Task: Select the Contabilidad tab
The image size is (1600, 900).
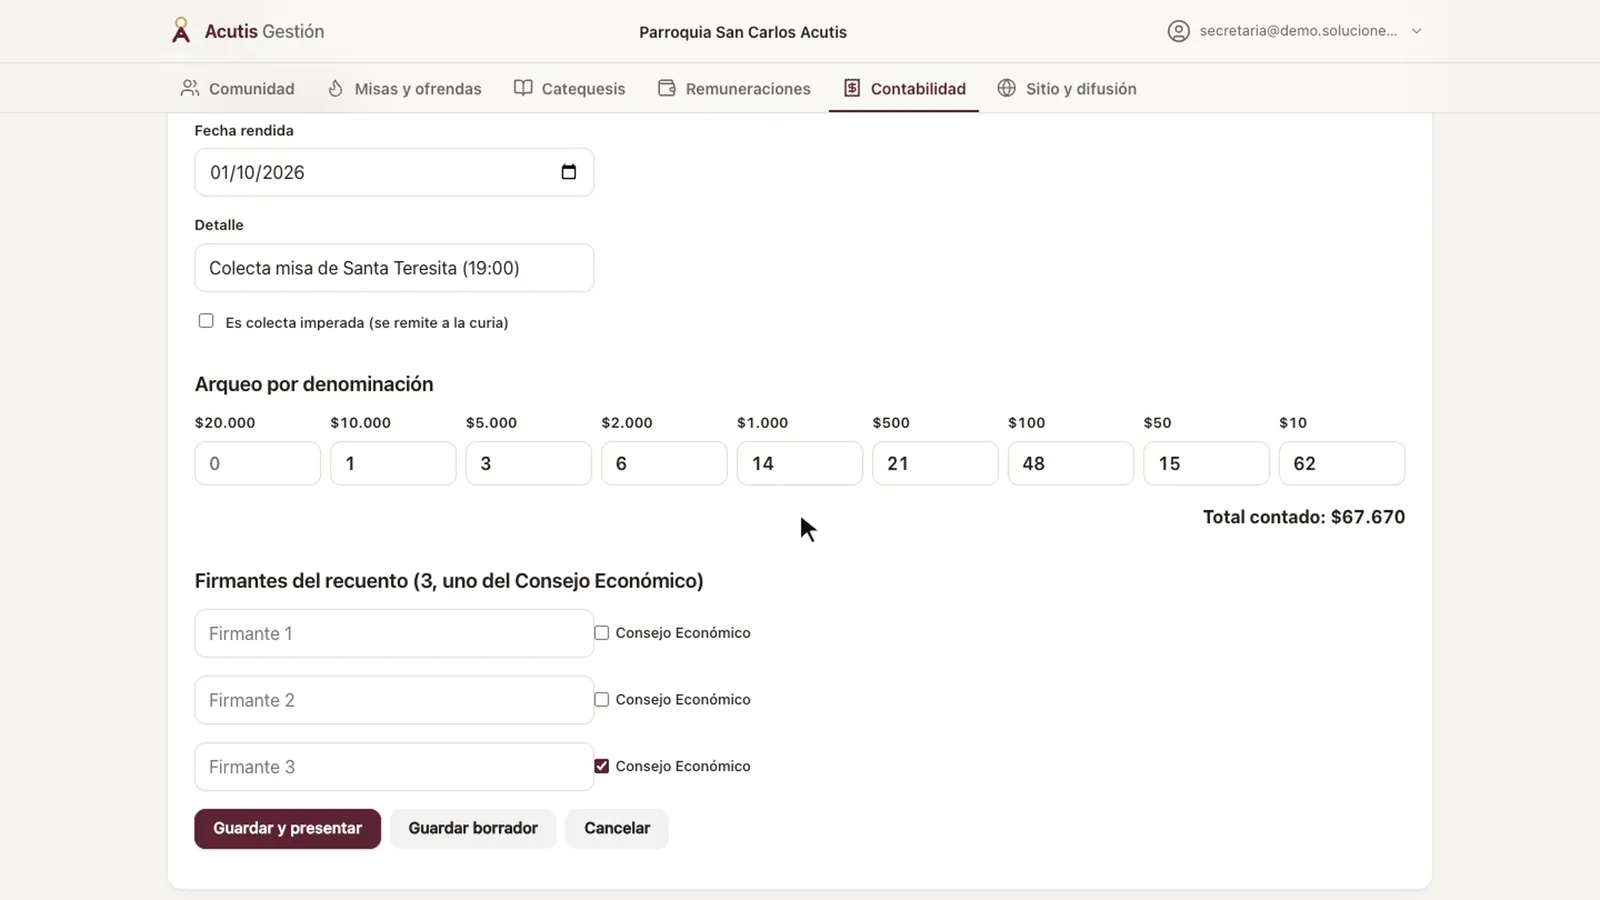Action: tap(904, 88)
